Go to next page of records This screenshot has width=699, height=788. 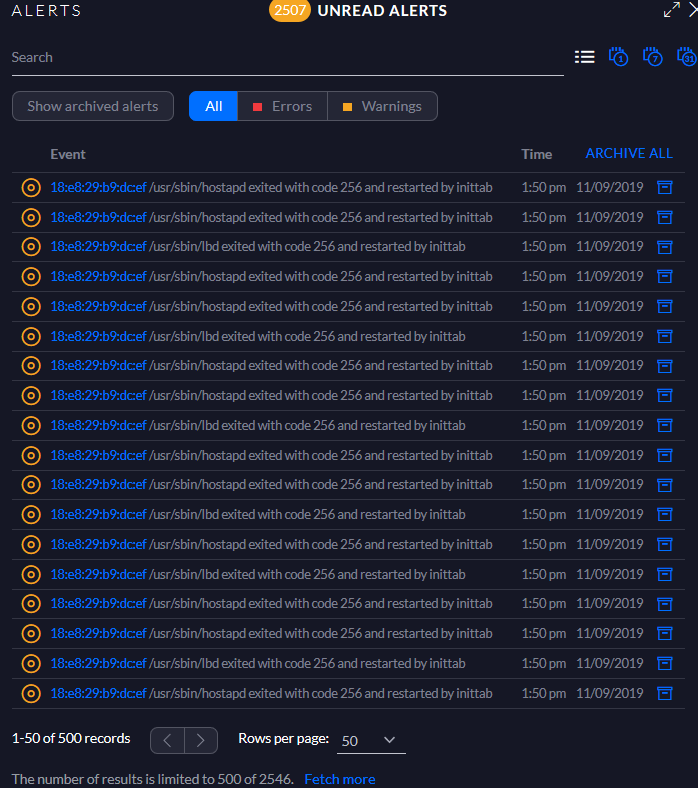201,740
